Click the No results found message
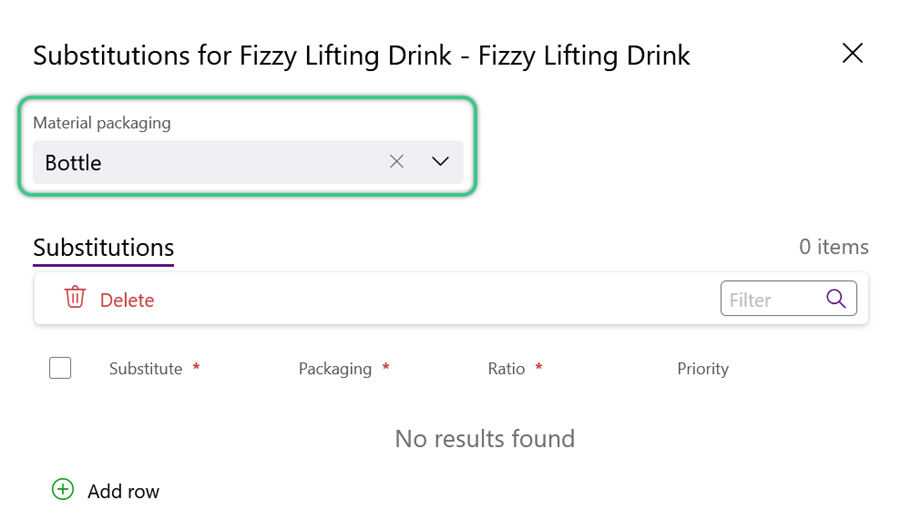 (x=485, y=439)
